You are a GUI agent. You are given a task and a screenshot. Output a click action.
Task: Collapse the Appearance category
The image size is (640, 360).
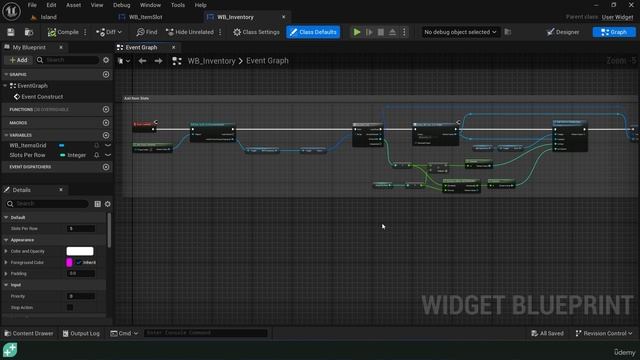tap(6, 240)
